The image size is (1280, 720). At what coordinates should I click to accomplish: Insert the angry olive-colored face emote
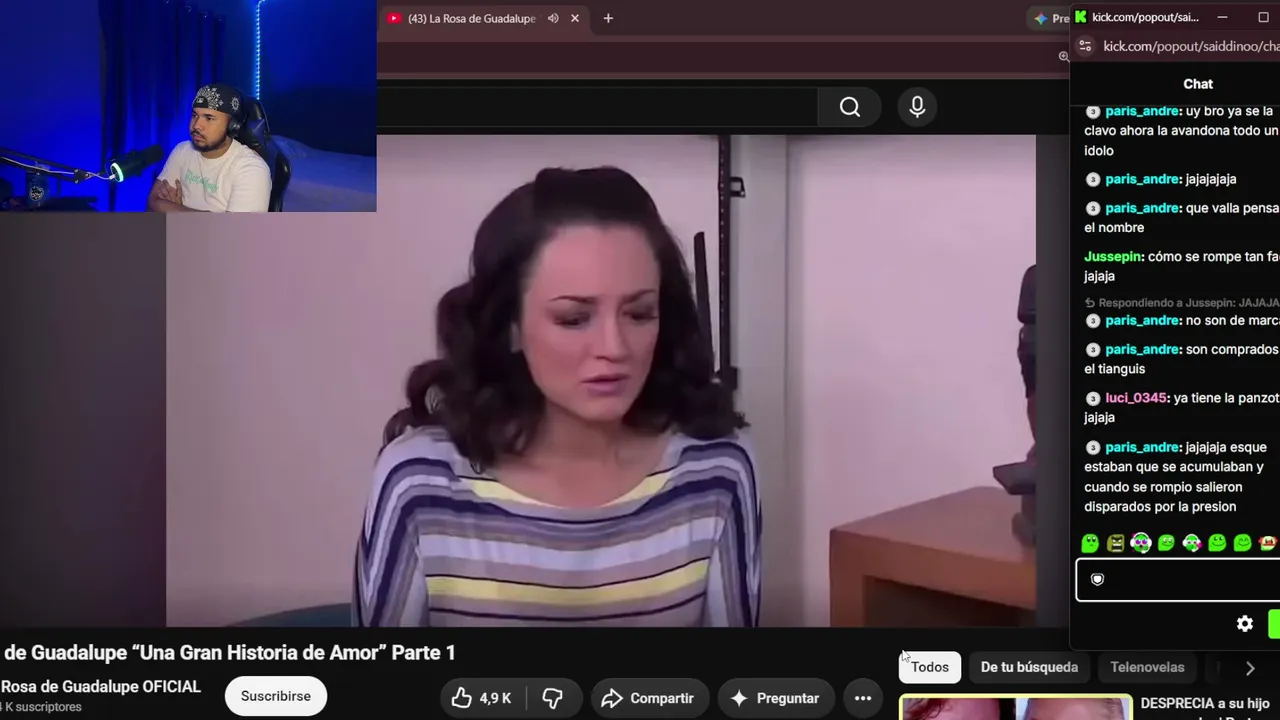(x=1115, y=543)
